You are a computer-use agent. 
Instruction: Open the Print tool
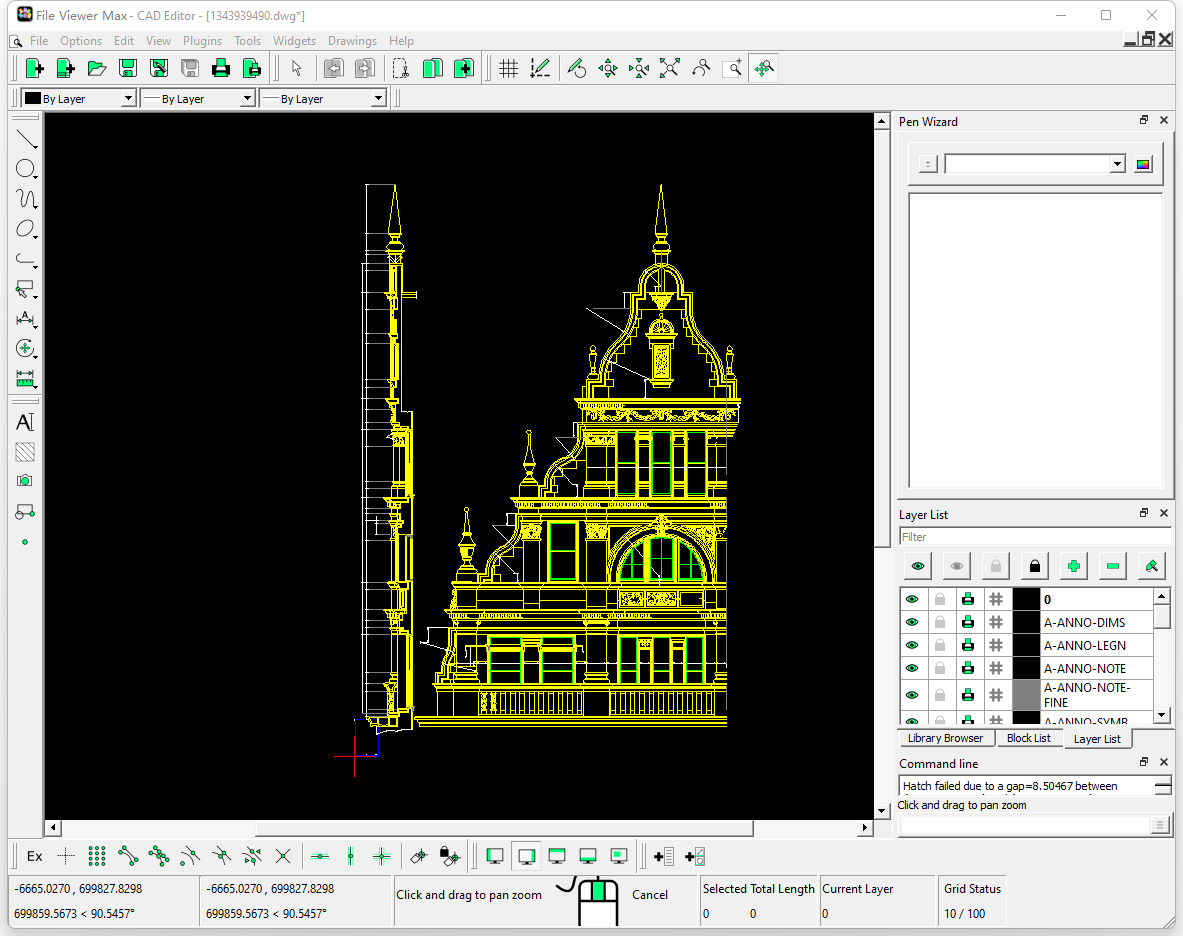(221, 67)
